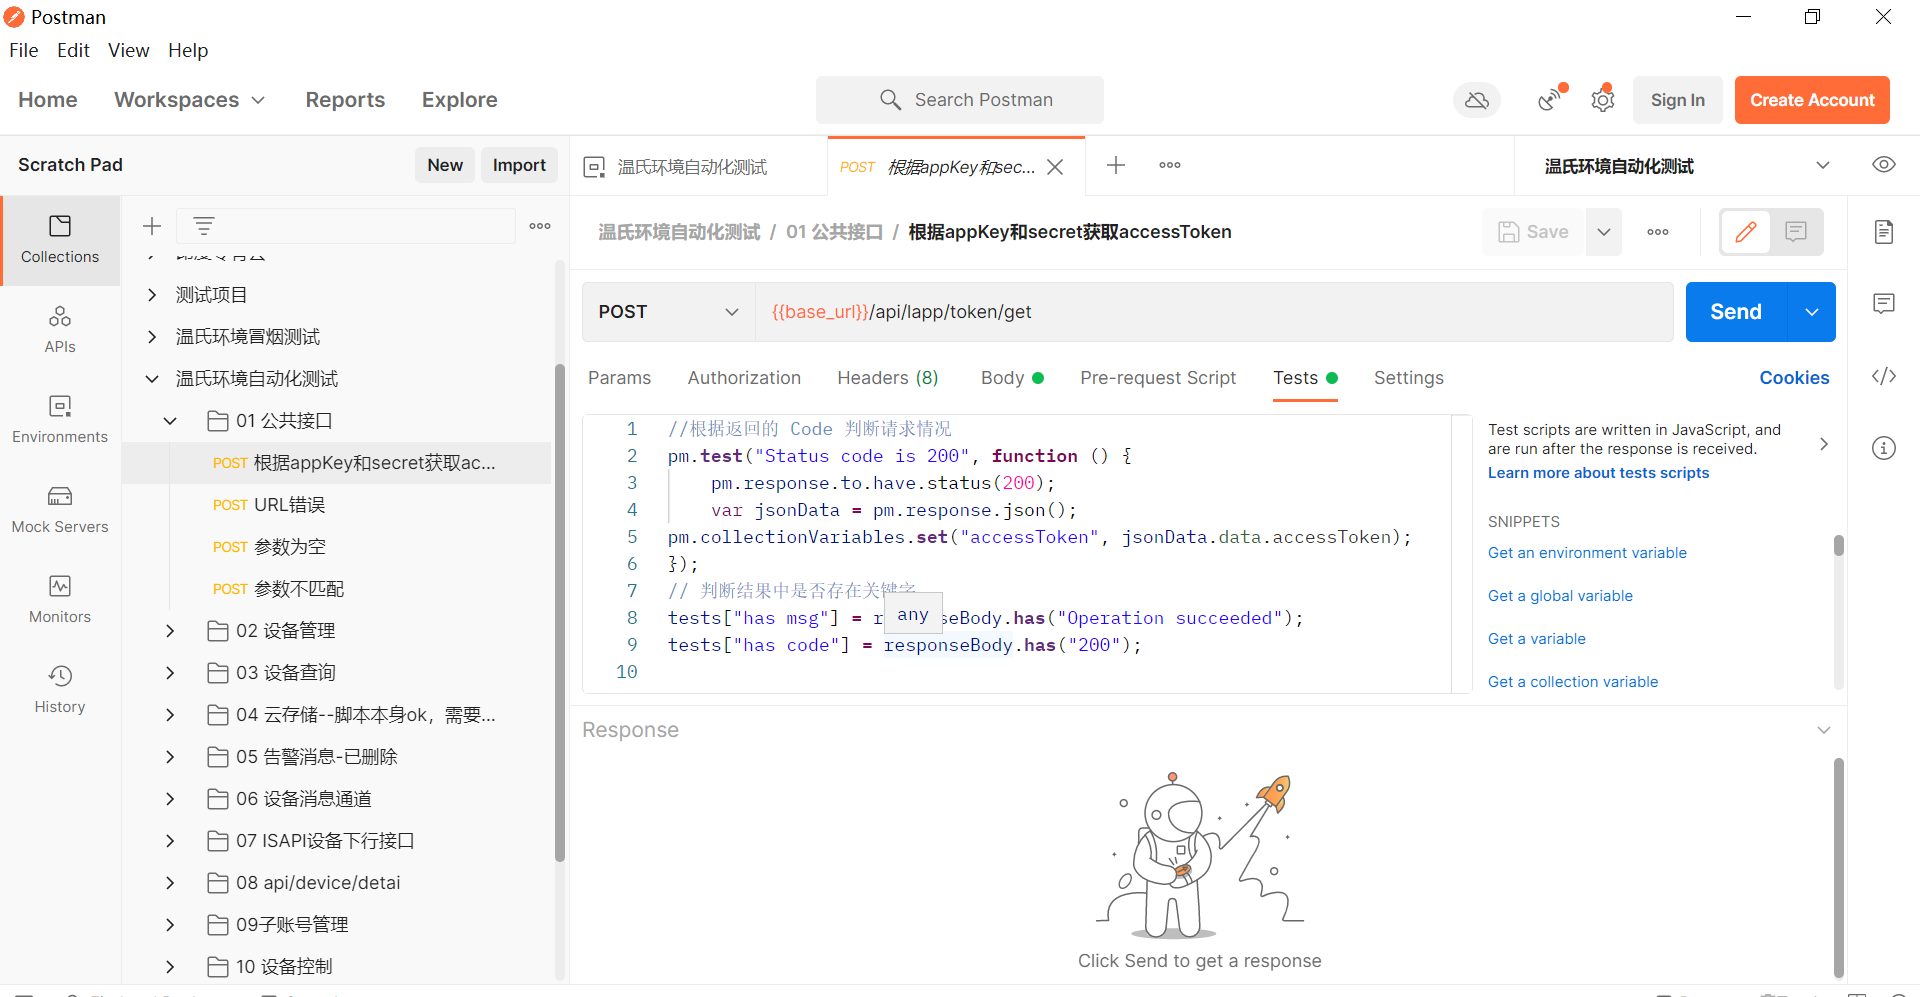Viewport: 1920px width, 997px height.
Task: Open the Collections sidebar panel
Action: [60, 240]
